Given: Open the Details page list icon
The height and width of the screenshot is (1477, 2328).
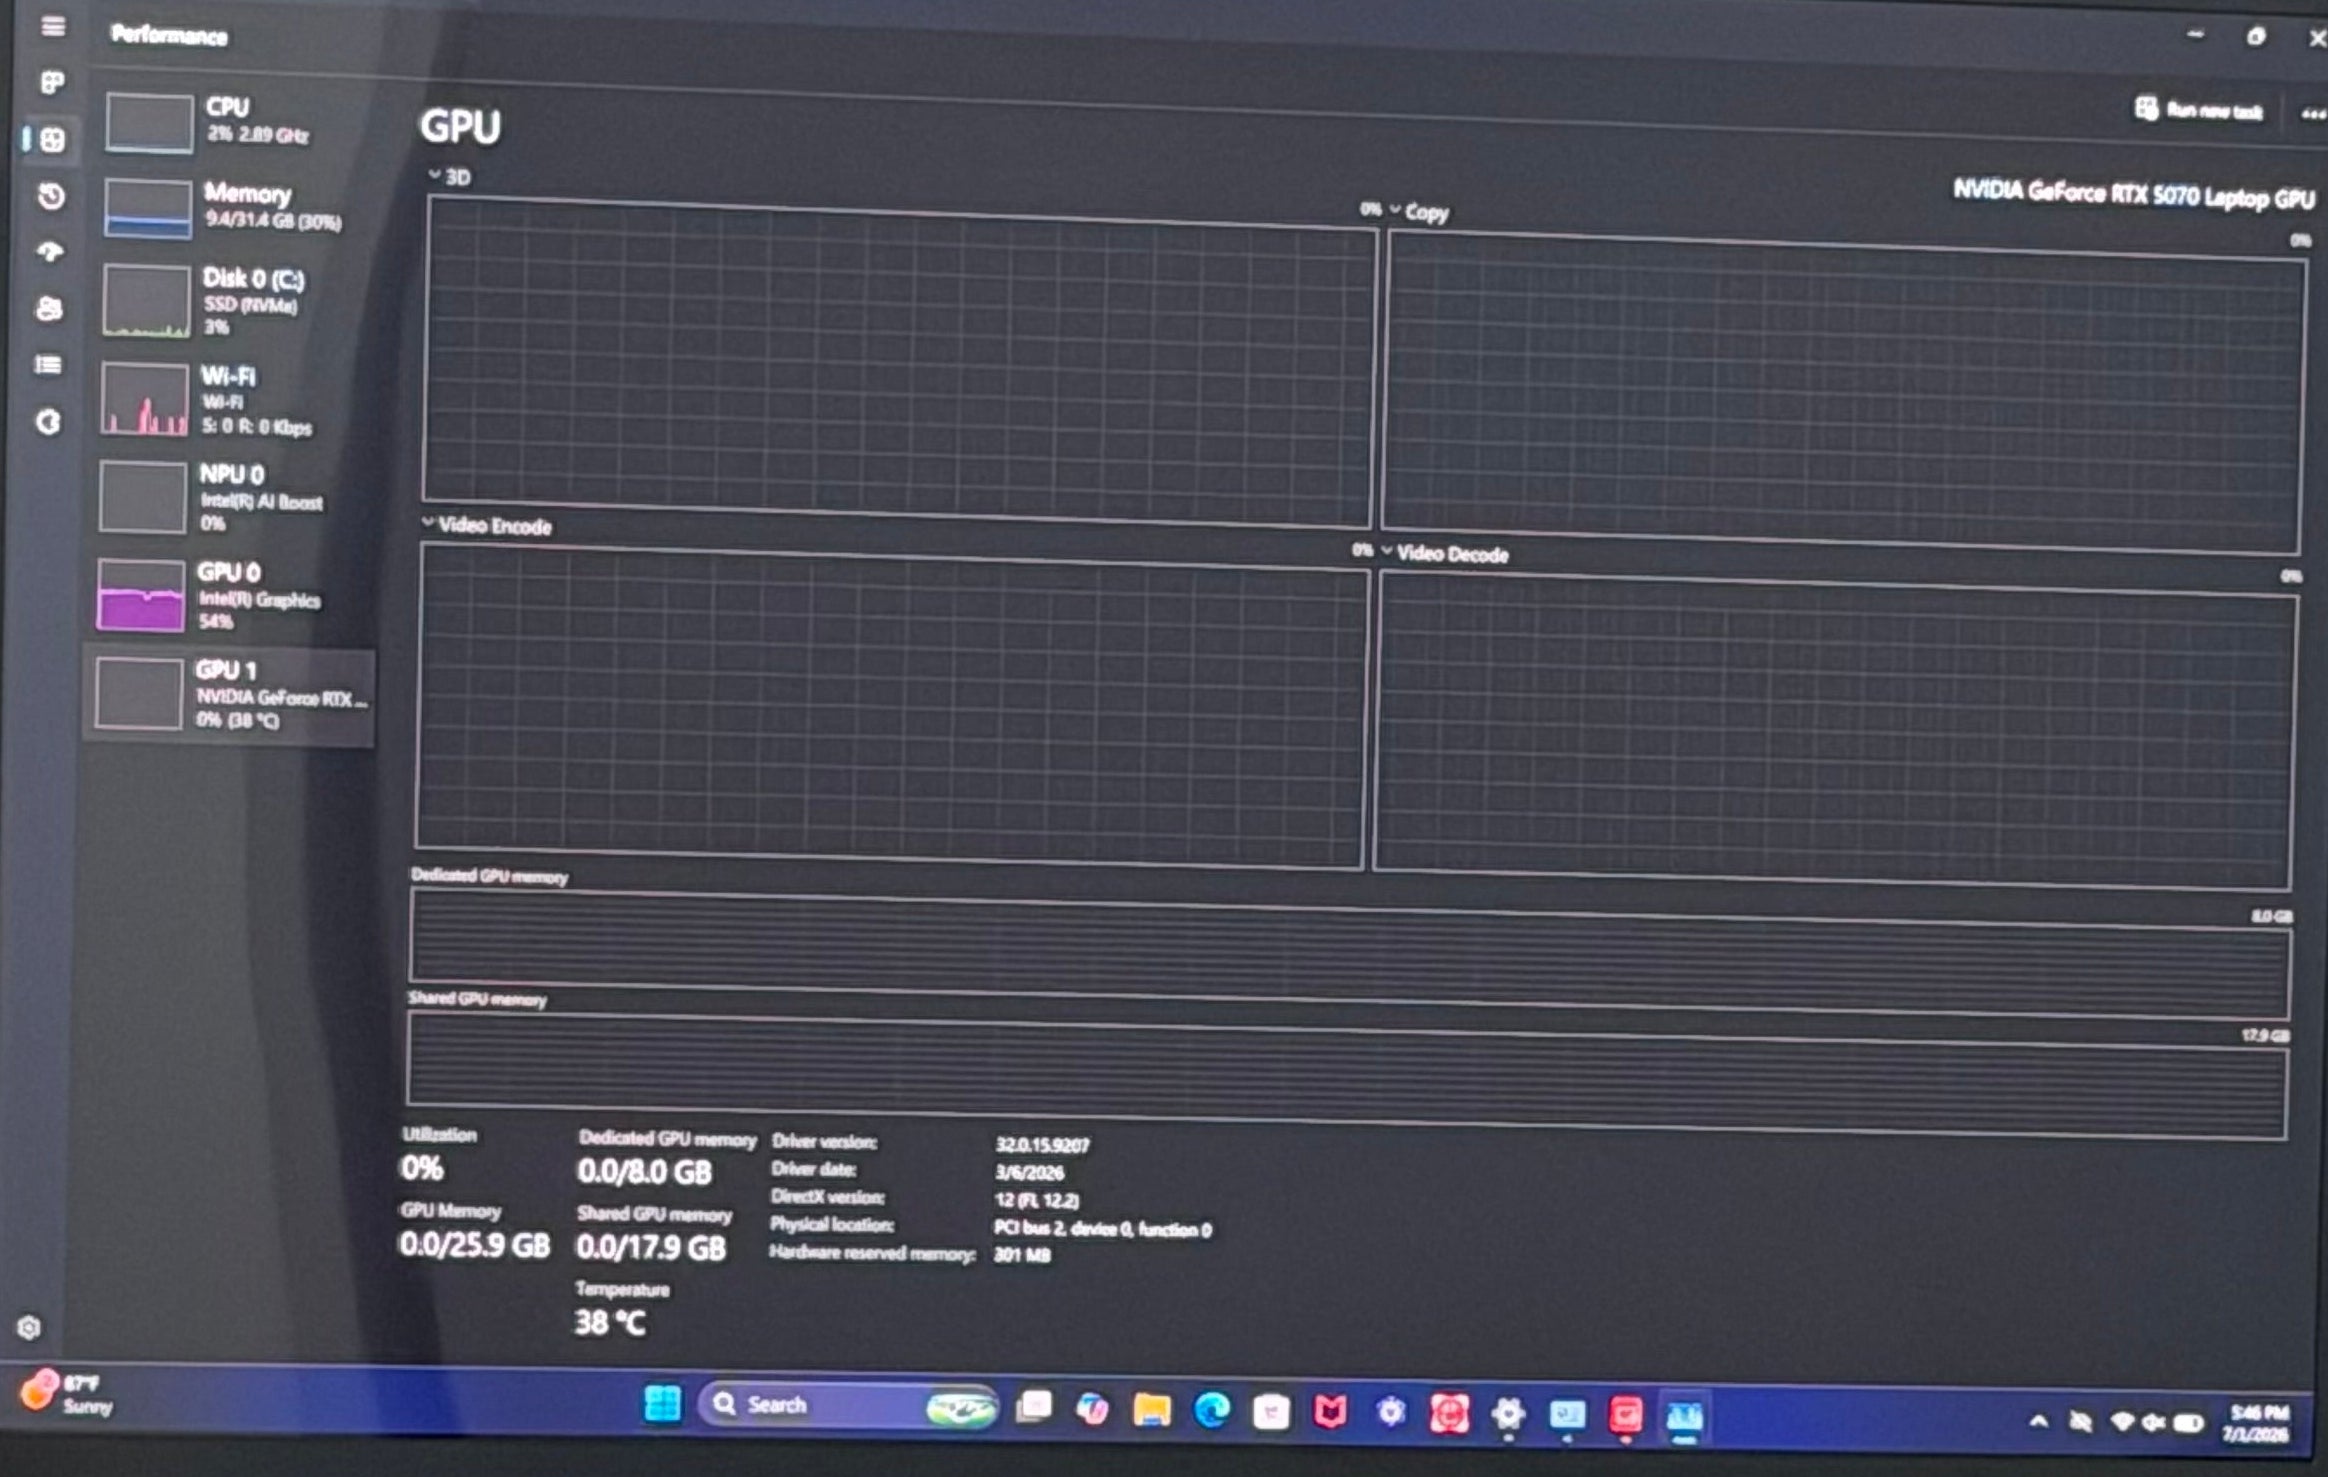Looking at the screenshot, I should (48, 365).
